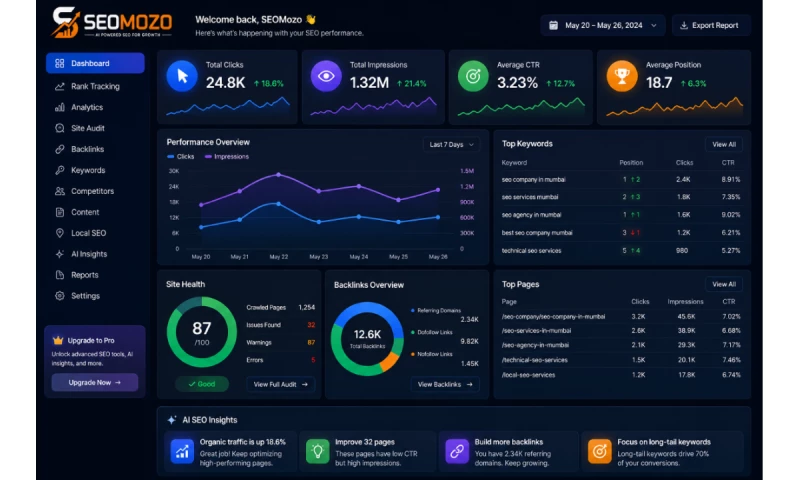This screenshot has width=800, height=480.
Task: Toggle the Clicks legend series
Action: click(x=181, y=157)
